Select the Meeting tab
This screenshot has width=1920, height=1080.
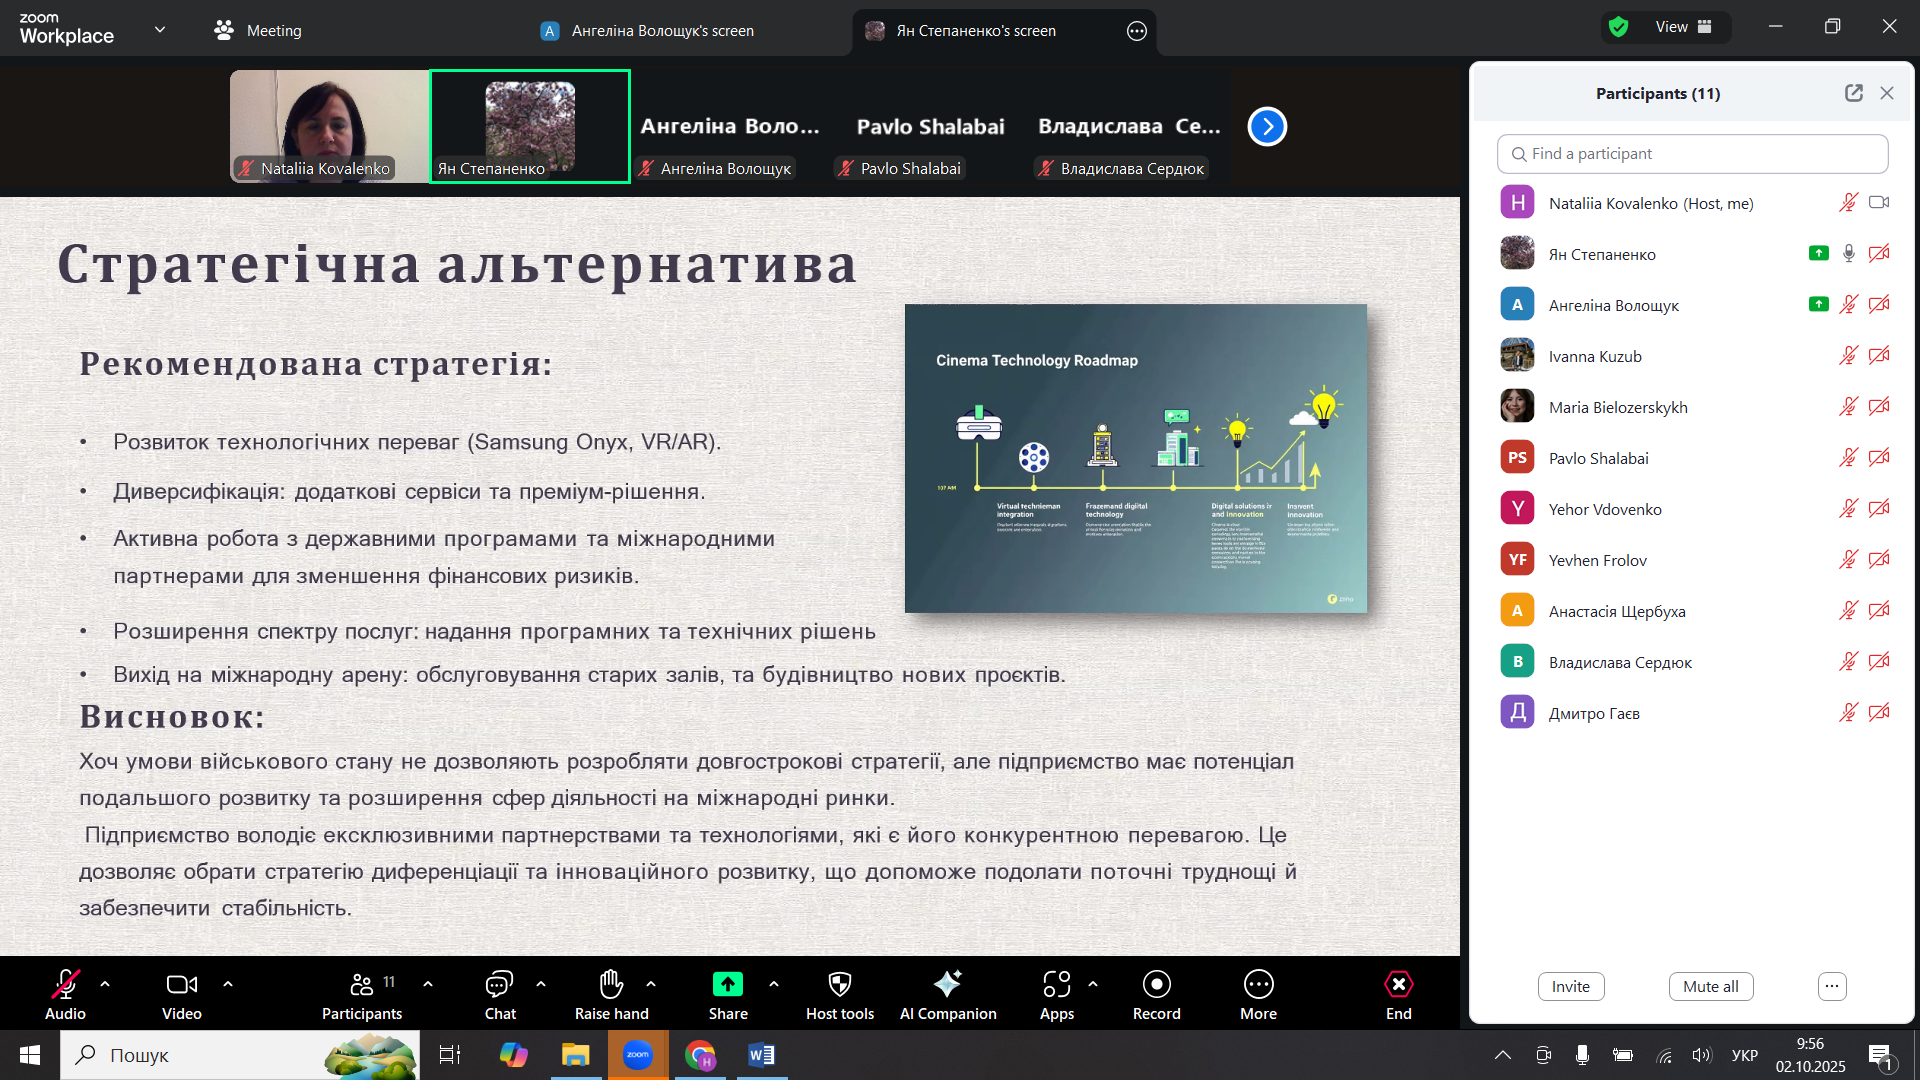pyautogui.click(x=258, y=31)
